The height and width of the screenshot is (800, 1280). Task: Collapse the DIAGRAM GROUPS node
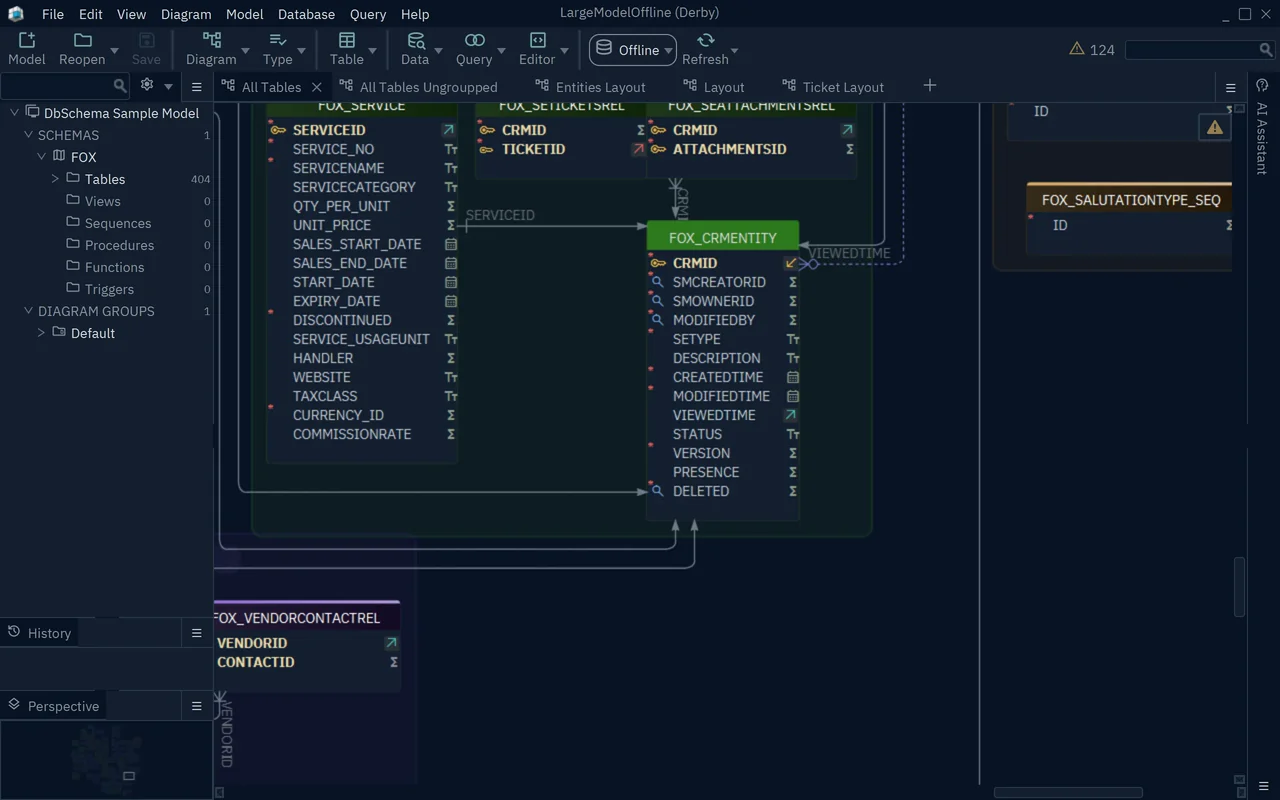[x=28, y=311]
